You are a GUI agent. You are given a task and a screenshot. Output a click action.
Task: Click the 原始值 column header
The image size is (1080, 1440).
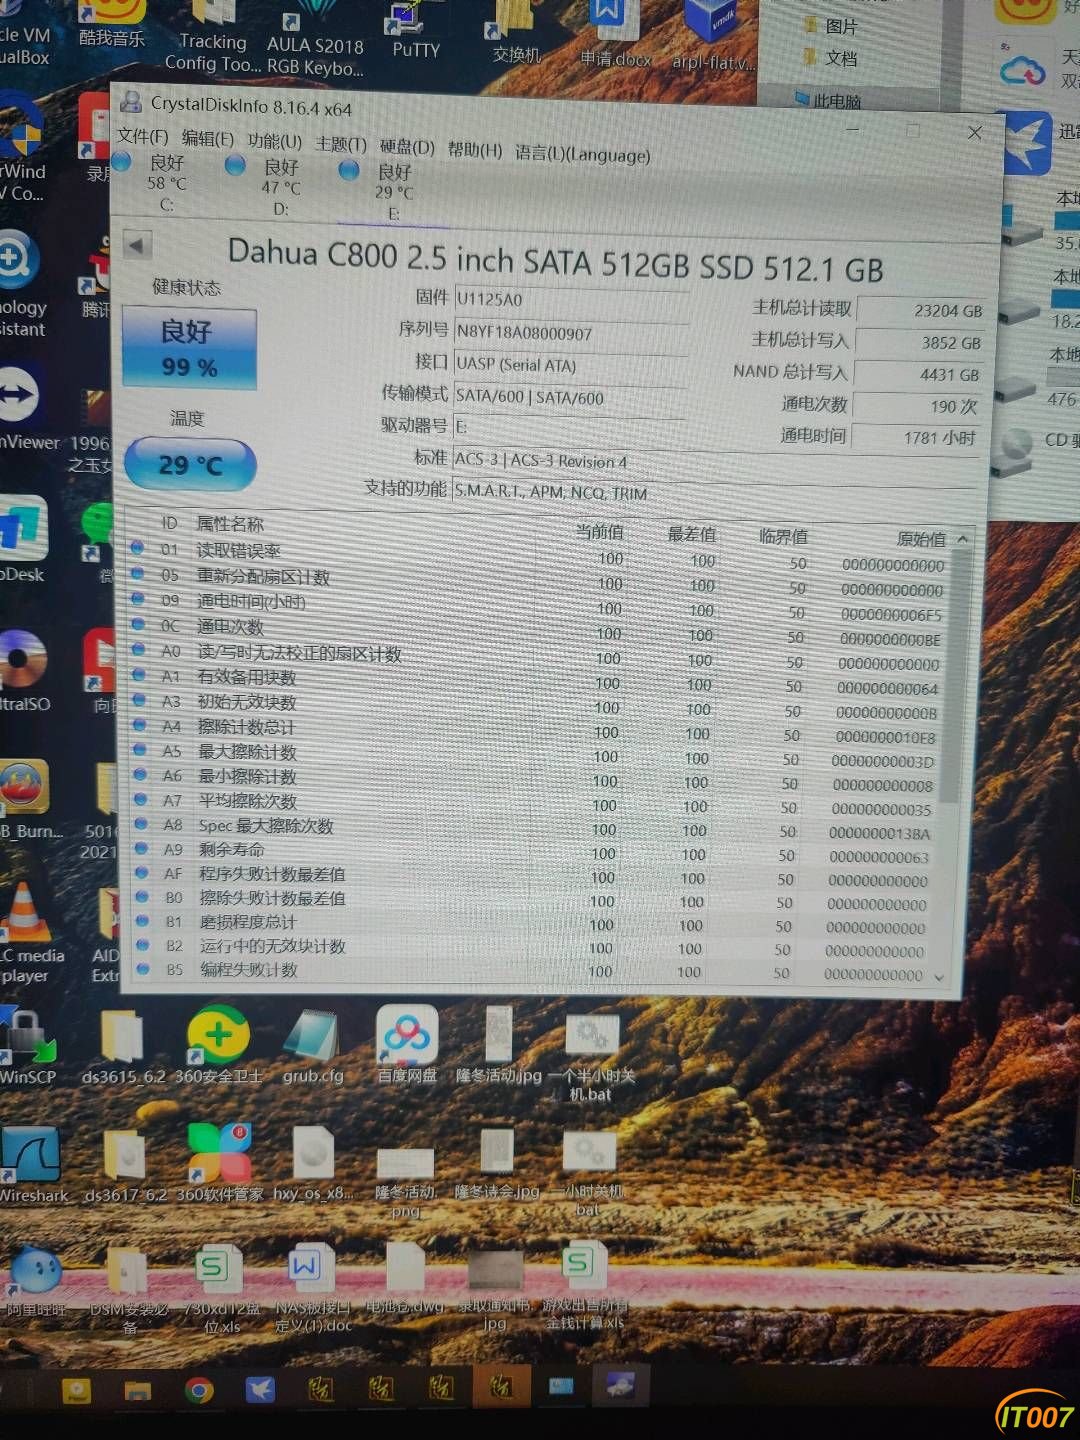click(921, 539)
